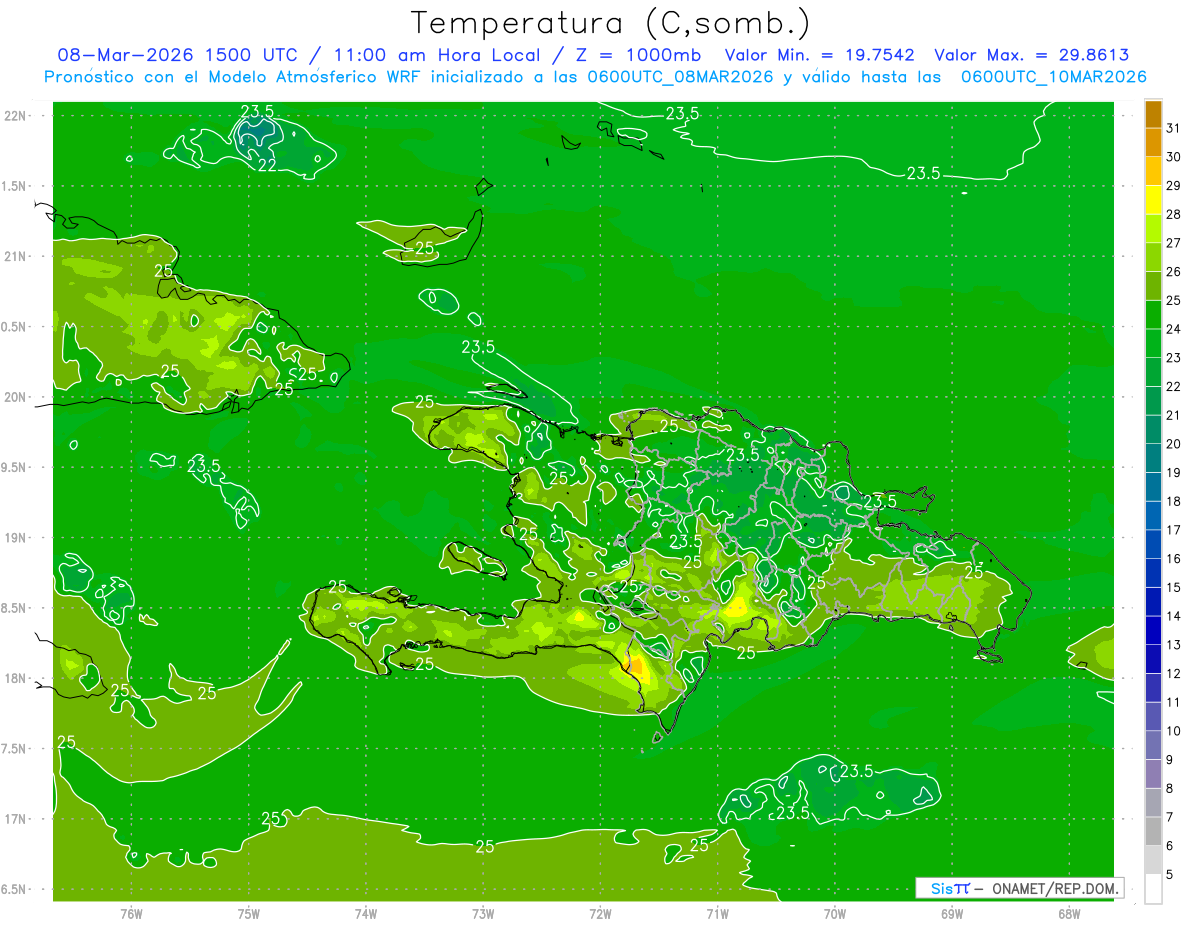The height and width of the screenshot is (927, 1200).
Task: Click the "71W" longitude axis label
Action: [x=717, y=914]
